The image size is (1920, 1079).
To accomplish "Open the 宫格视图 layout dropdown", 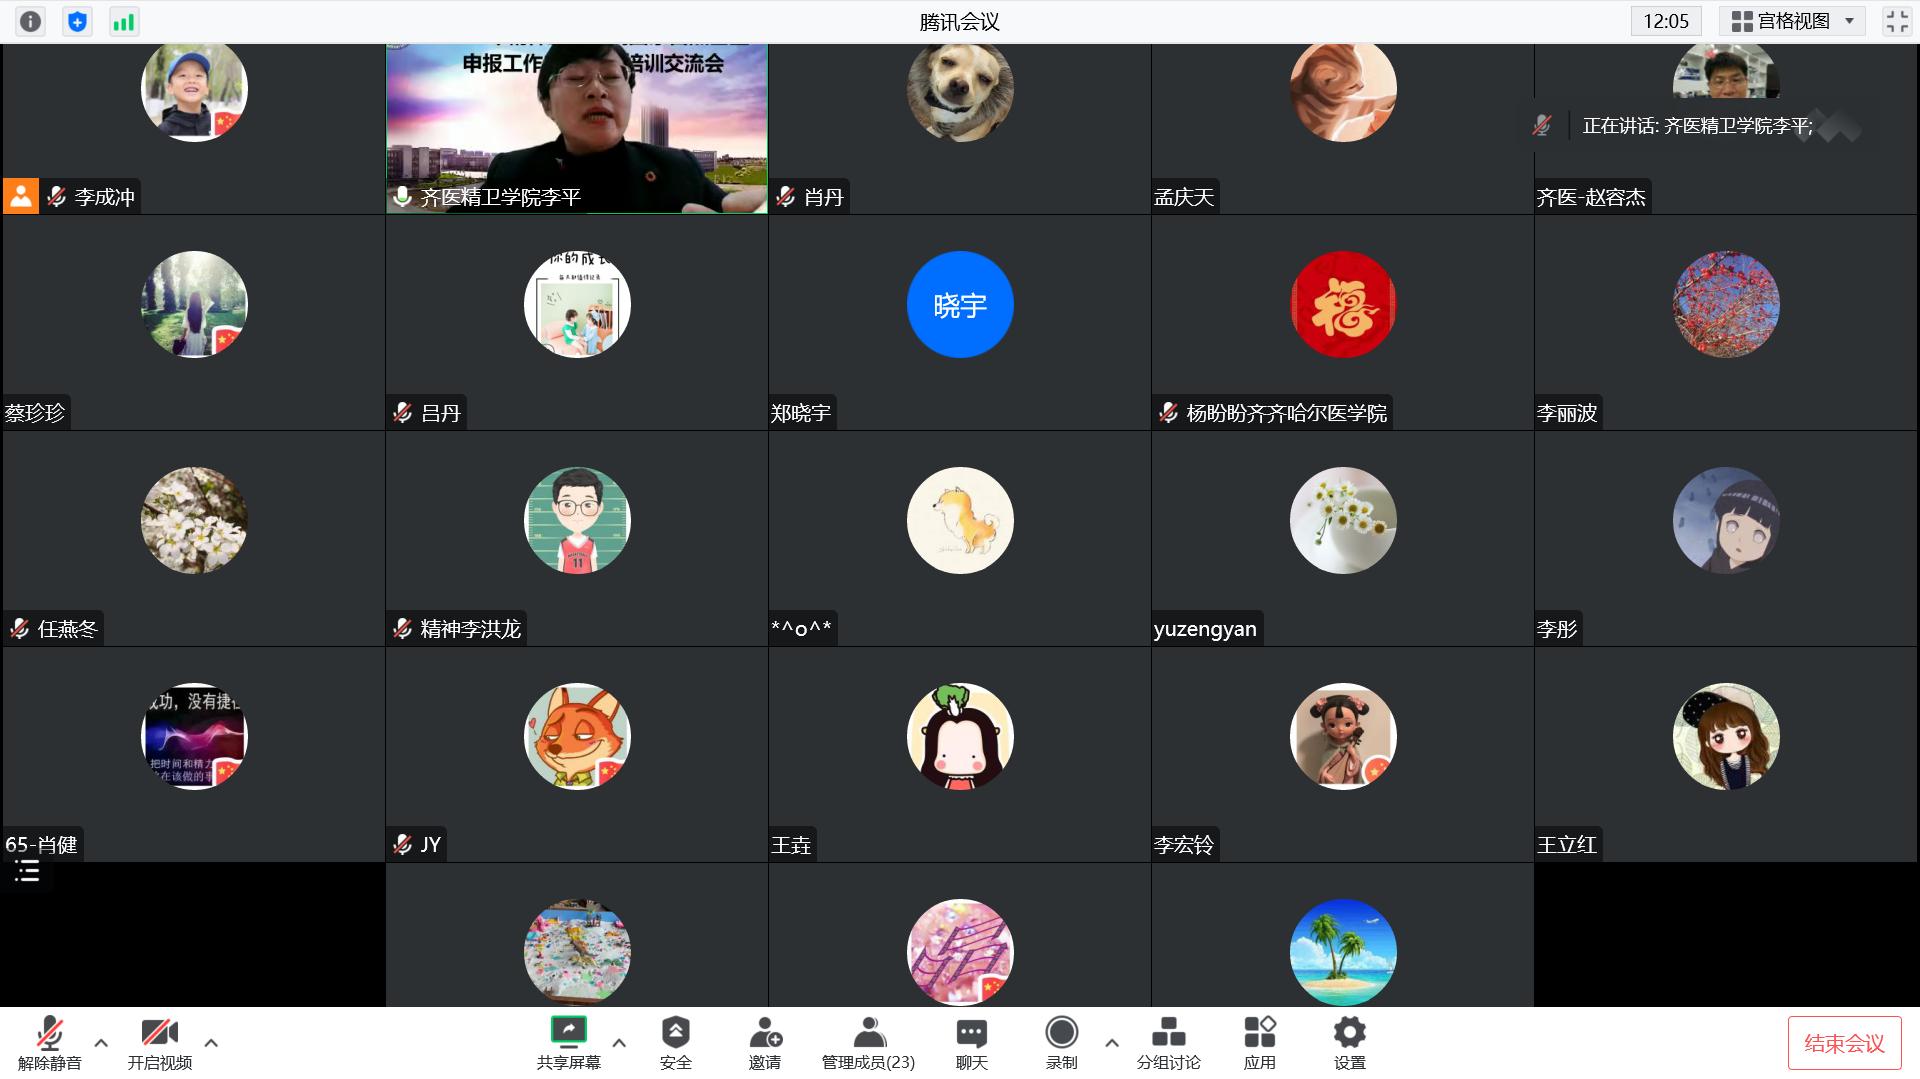I will (x=1793, y=21).
